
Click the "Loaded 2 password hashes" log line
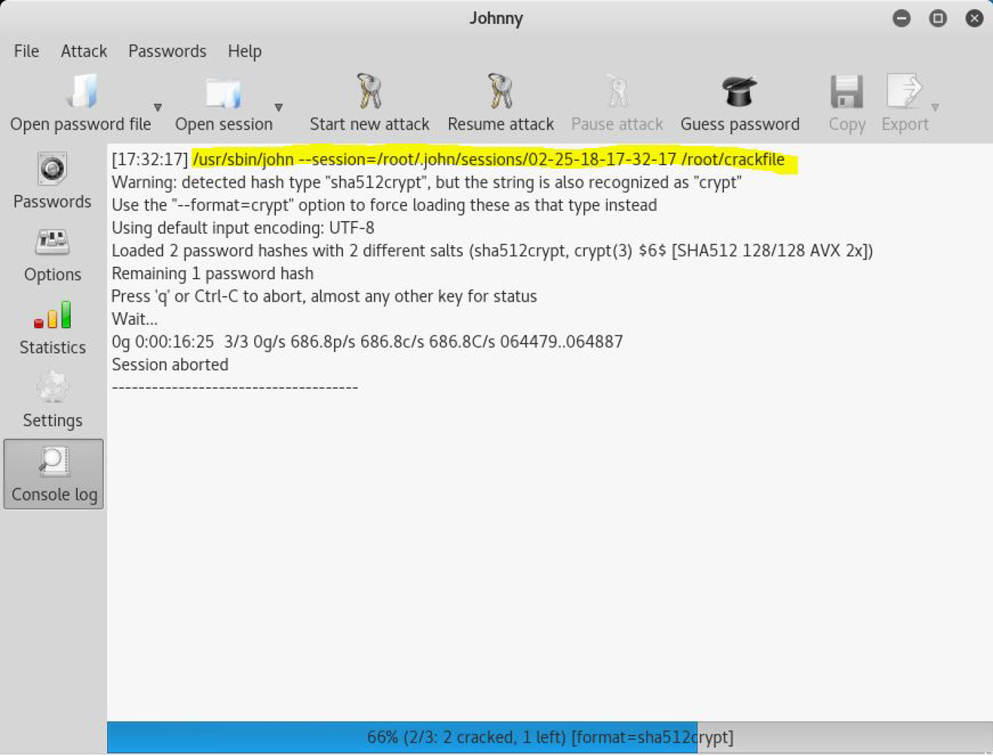point(492,251)
